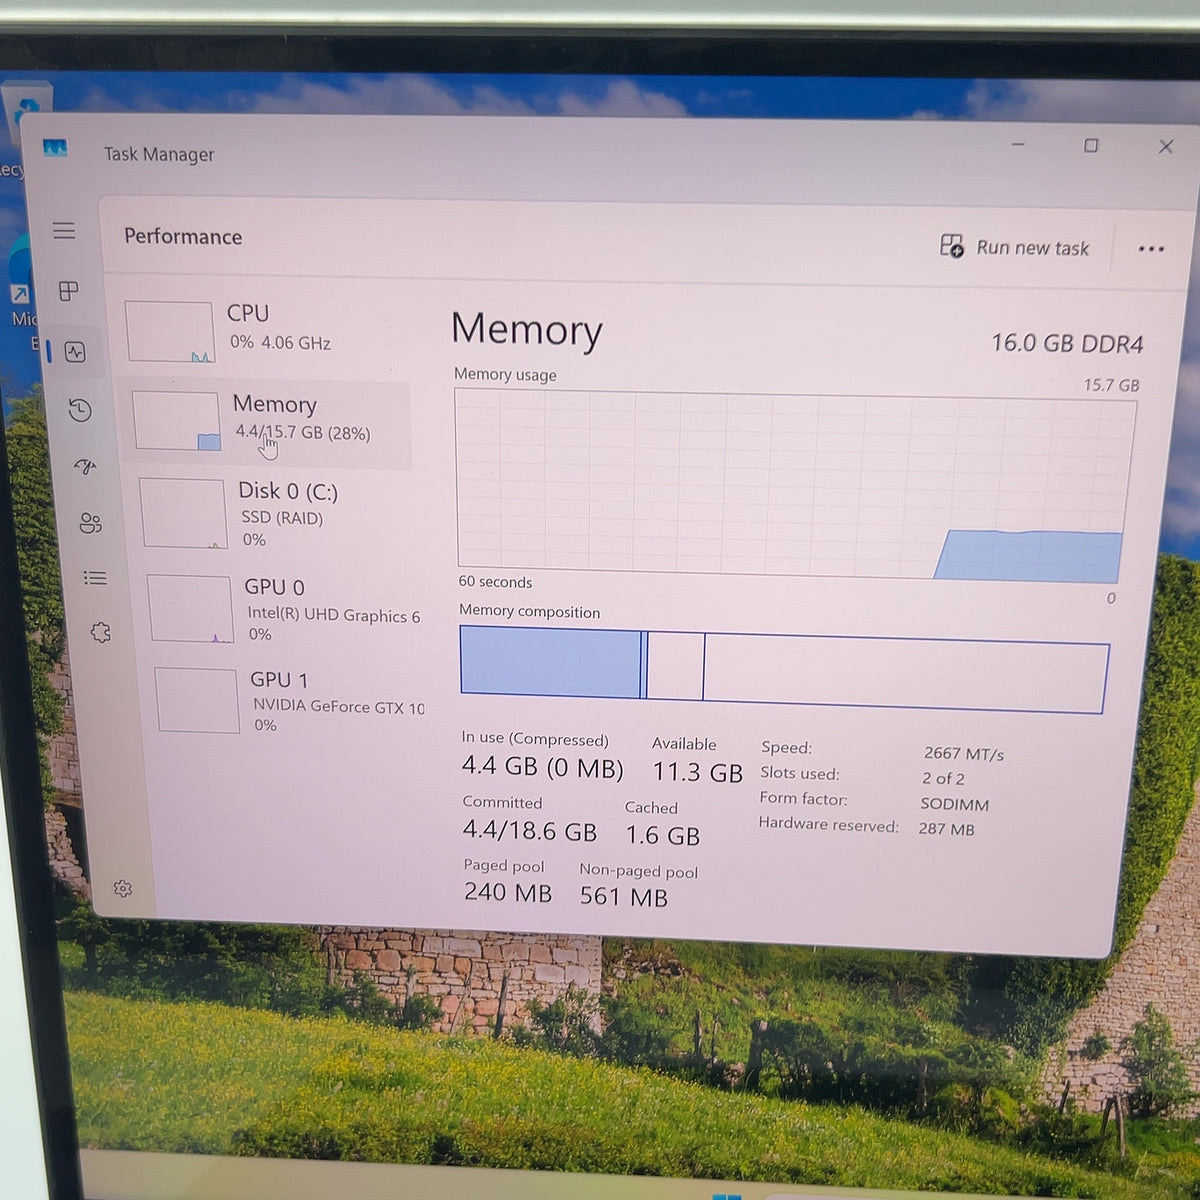1200x1200 pixels.
Task: Click the 'Memory' page heading
Action: pyautogui.click(x=527, y=329)
